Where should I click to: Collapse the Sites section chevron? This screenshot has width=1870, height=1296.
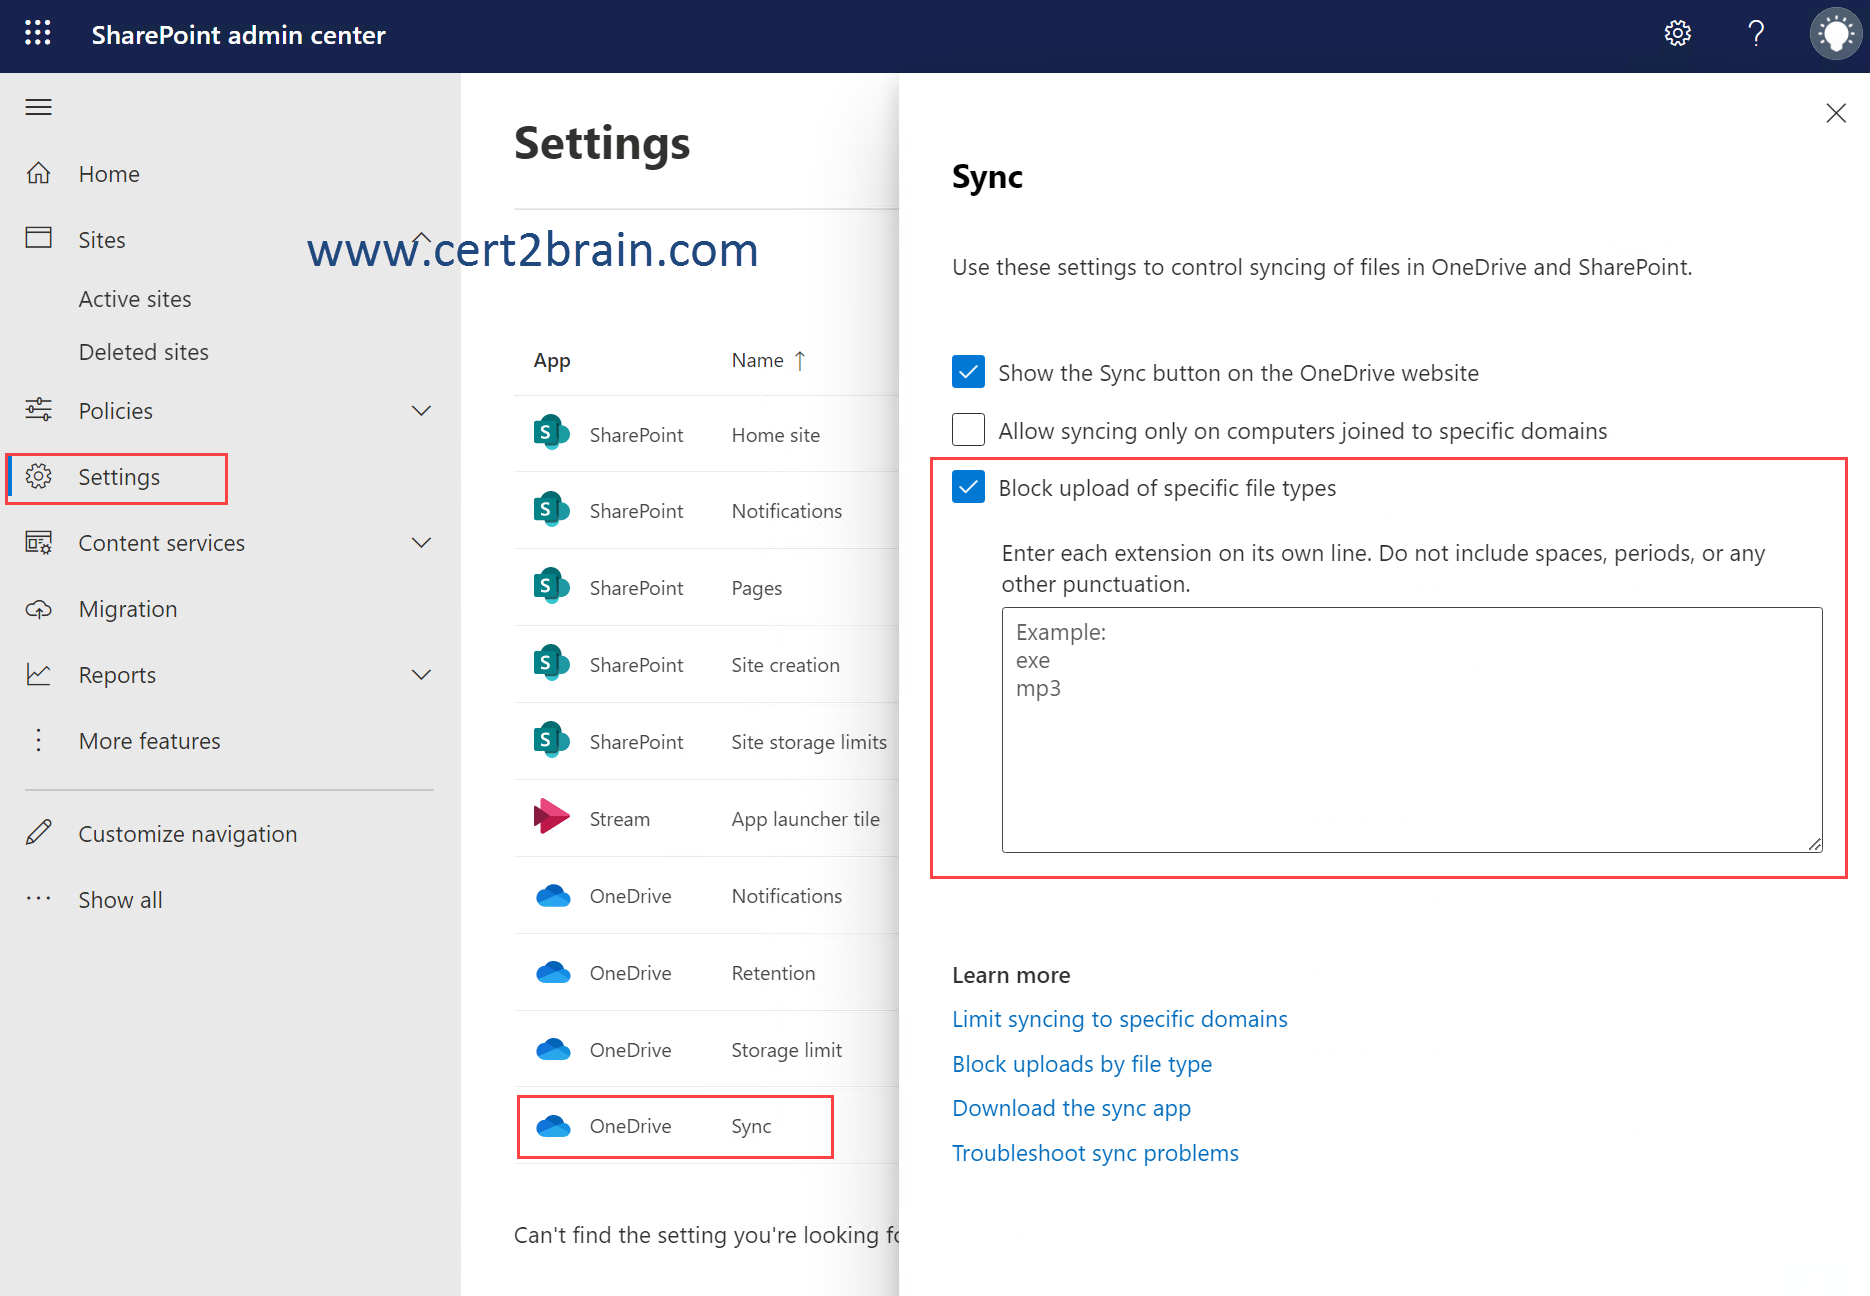[422, 239]
